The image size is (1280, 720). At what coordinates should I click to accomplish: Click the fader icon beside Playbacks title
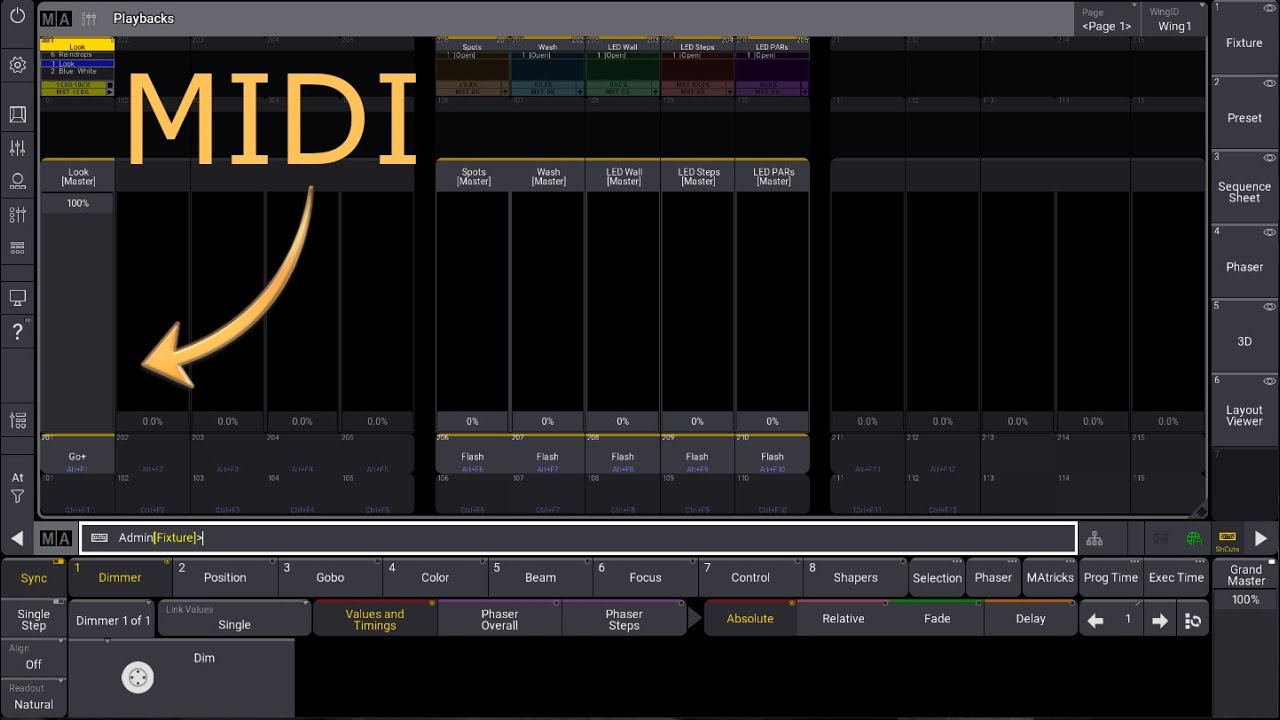coord(89,18)
